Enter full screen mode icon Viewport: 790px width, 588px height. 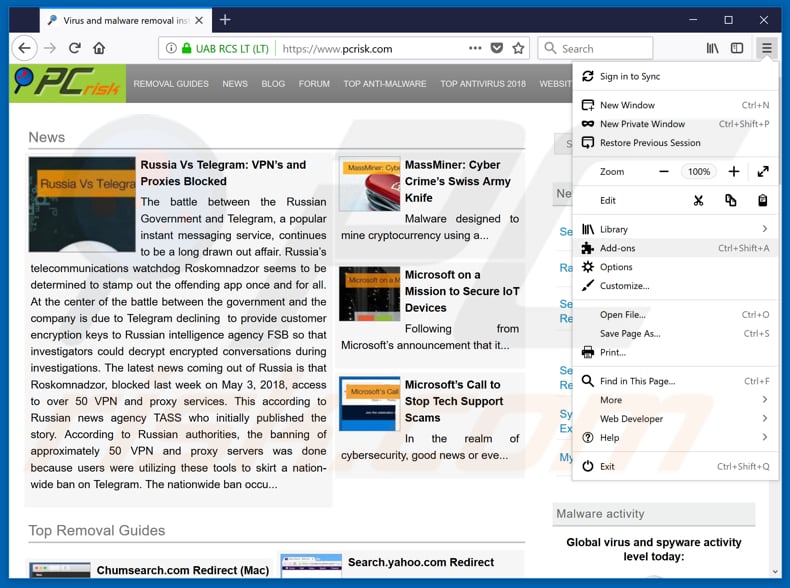tap(763, 172)
